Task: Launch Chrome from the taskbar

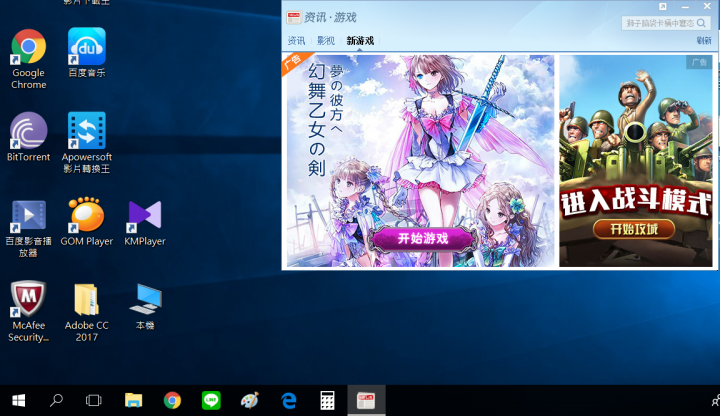Action: (x=172, y=401)
